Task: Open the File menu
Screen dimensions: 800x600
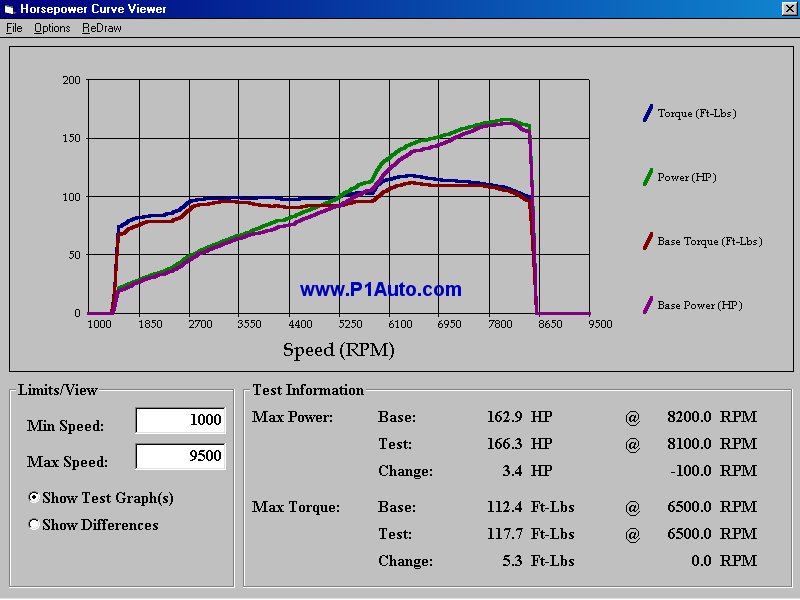Action: point(14,28)
